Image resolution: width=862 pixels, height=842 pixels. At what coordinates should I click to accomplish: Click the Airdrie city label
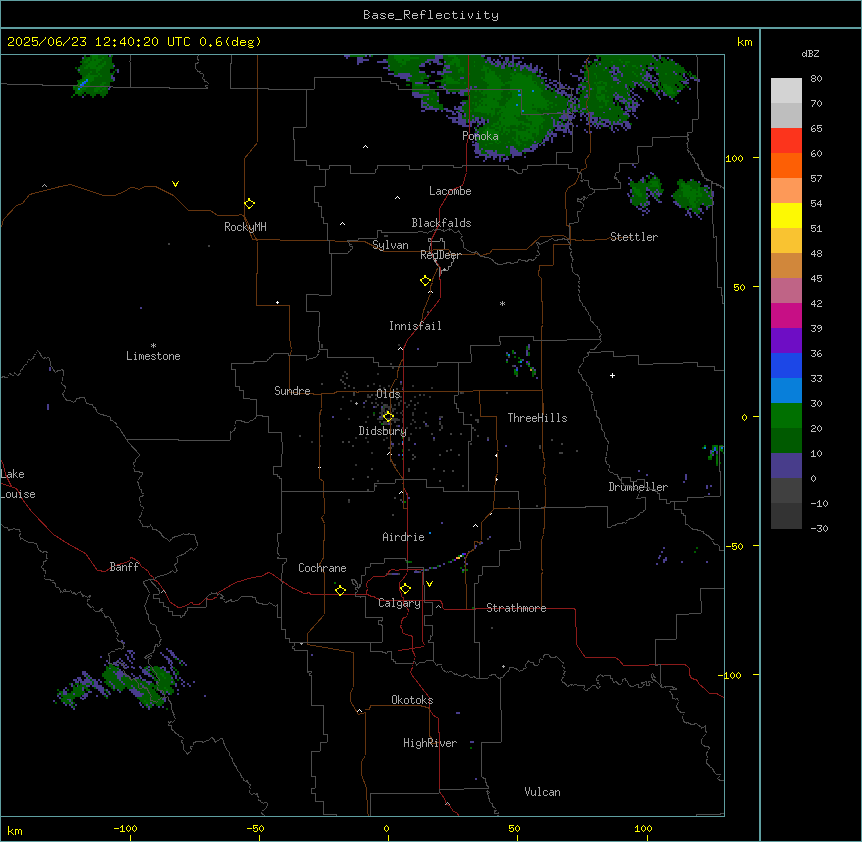tap(404, 537)
